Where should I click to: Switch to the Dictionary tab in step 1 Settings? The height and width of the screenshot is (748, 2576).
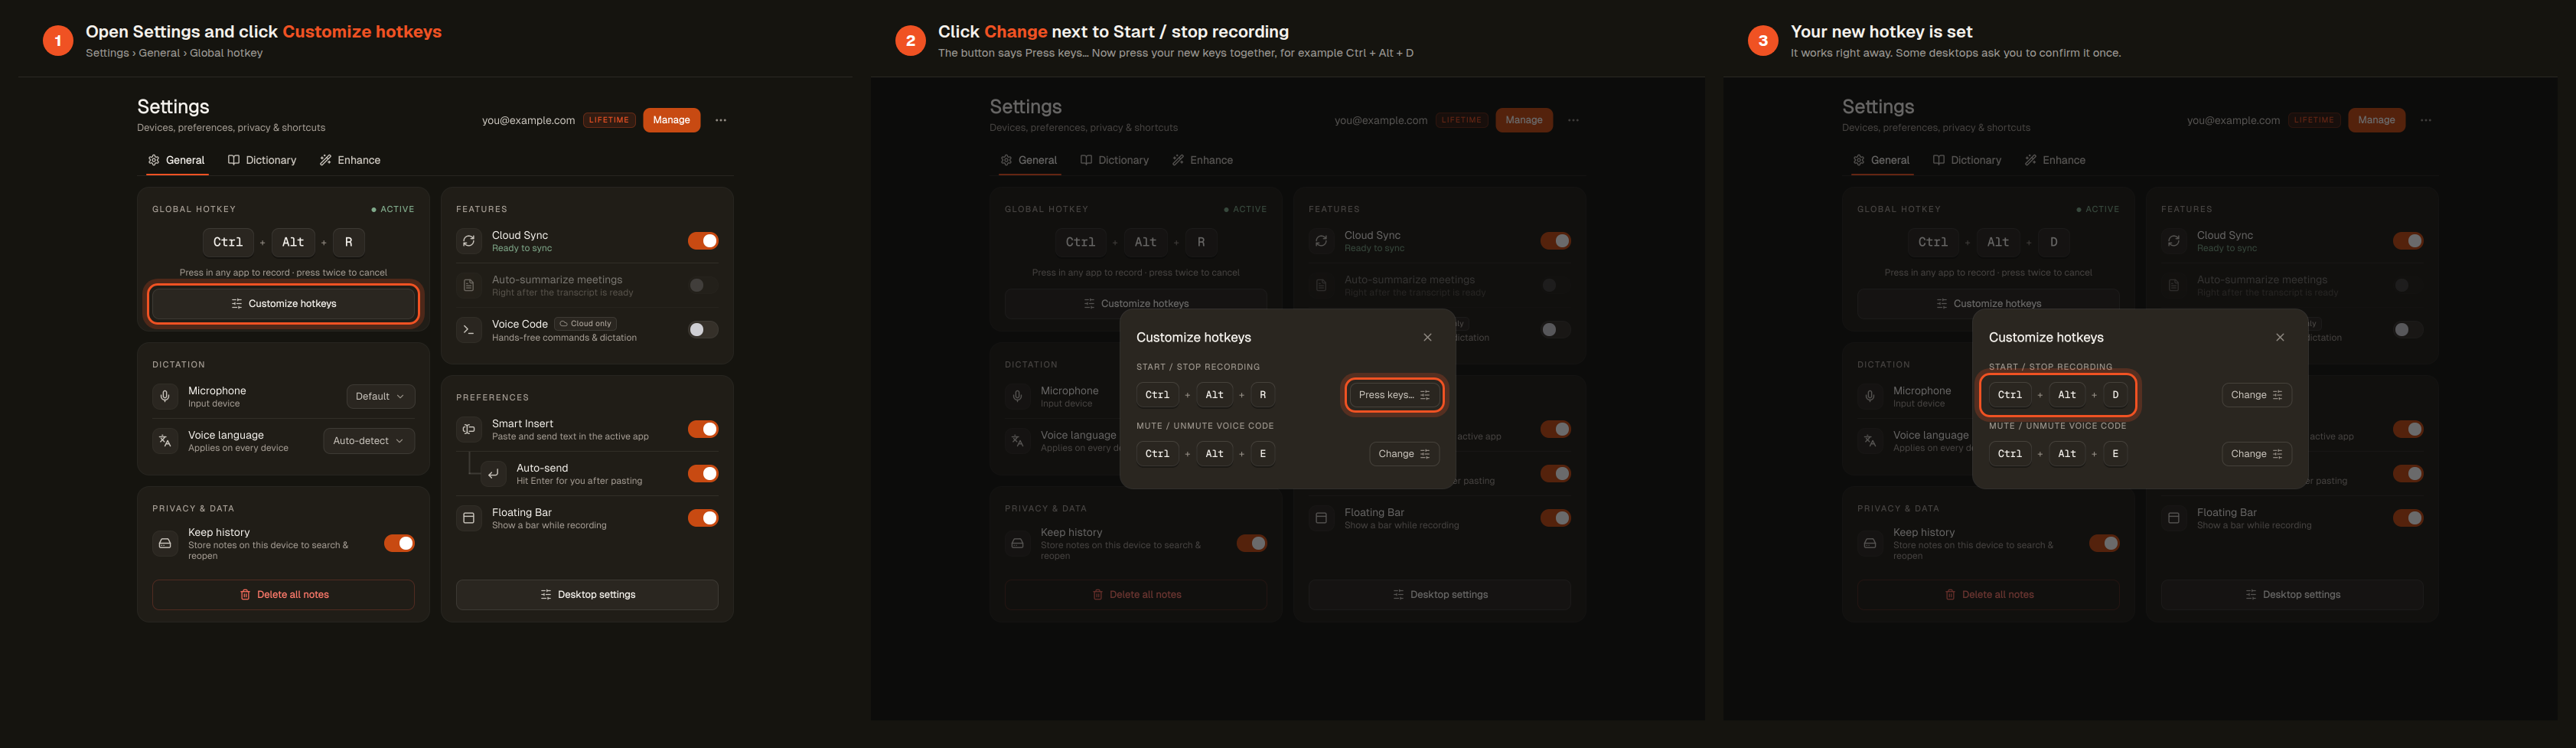pyautogui.click(x=262, y=160)
